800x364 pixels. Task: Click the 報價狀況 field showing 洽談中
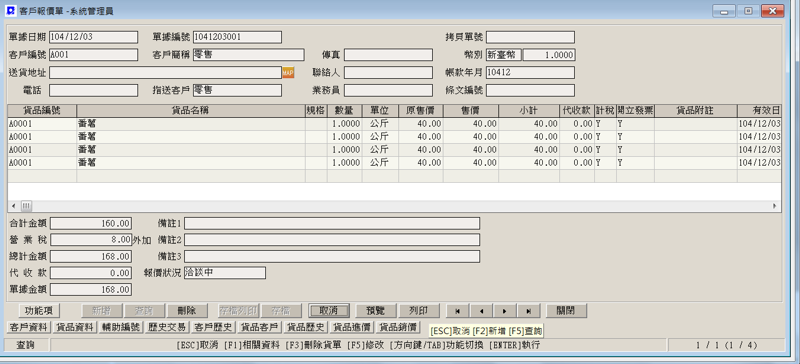pos(224,273)
